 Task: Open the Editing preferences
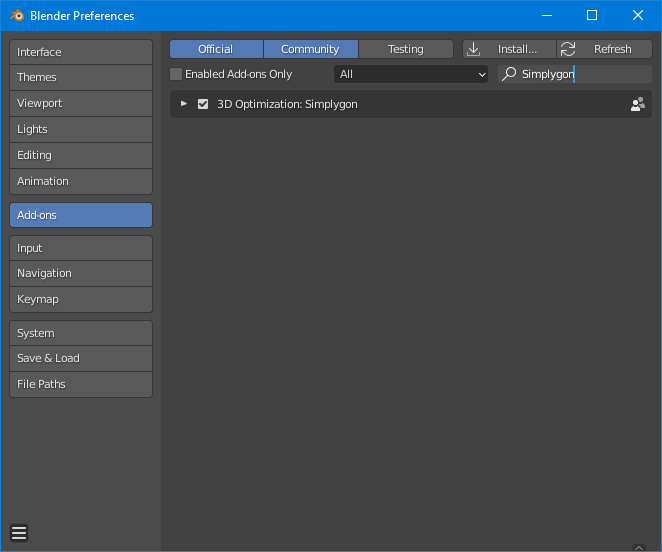point(81,155)
